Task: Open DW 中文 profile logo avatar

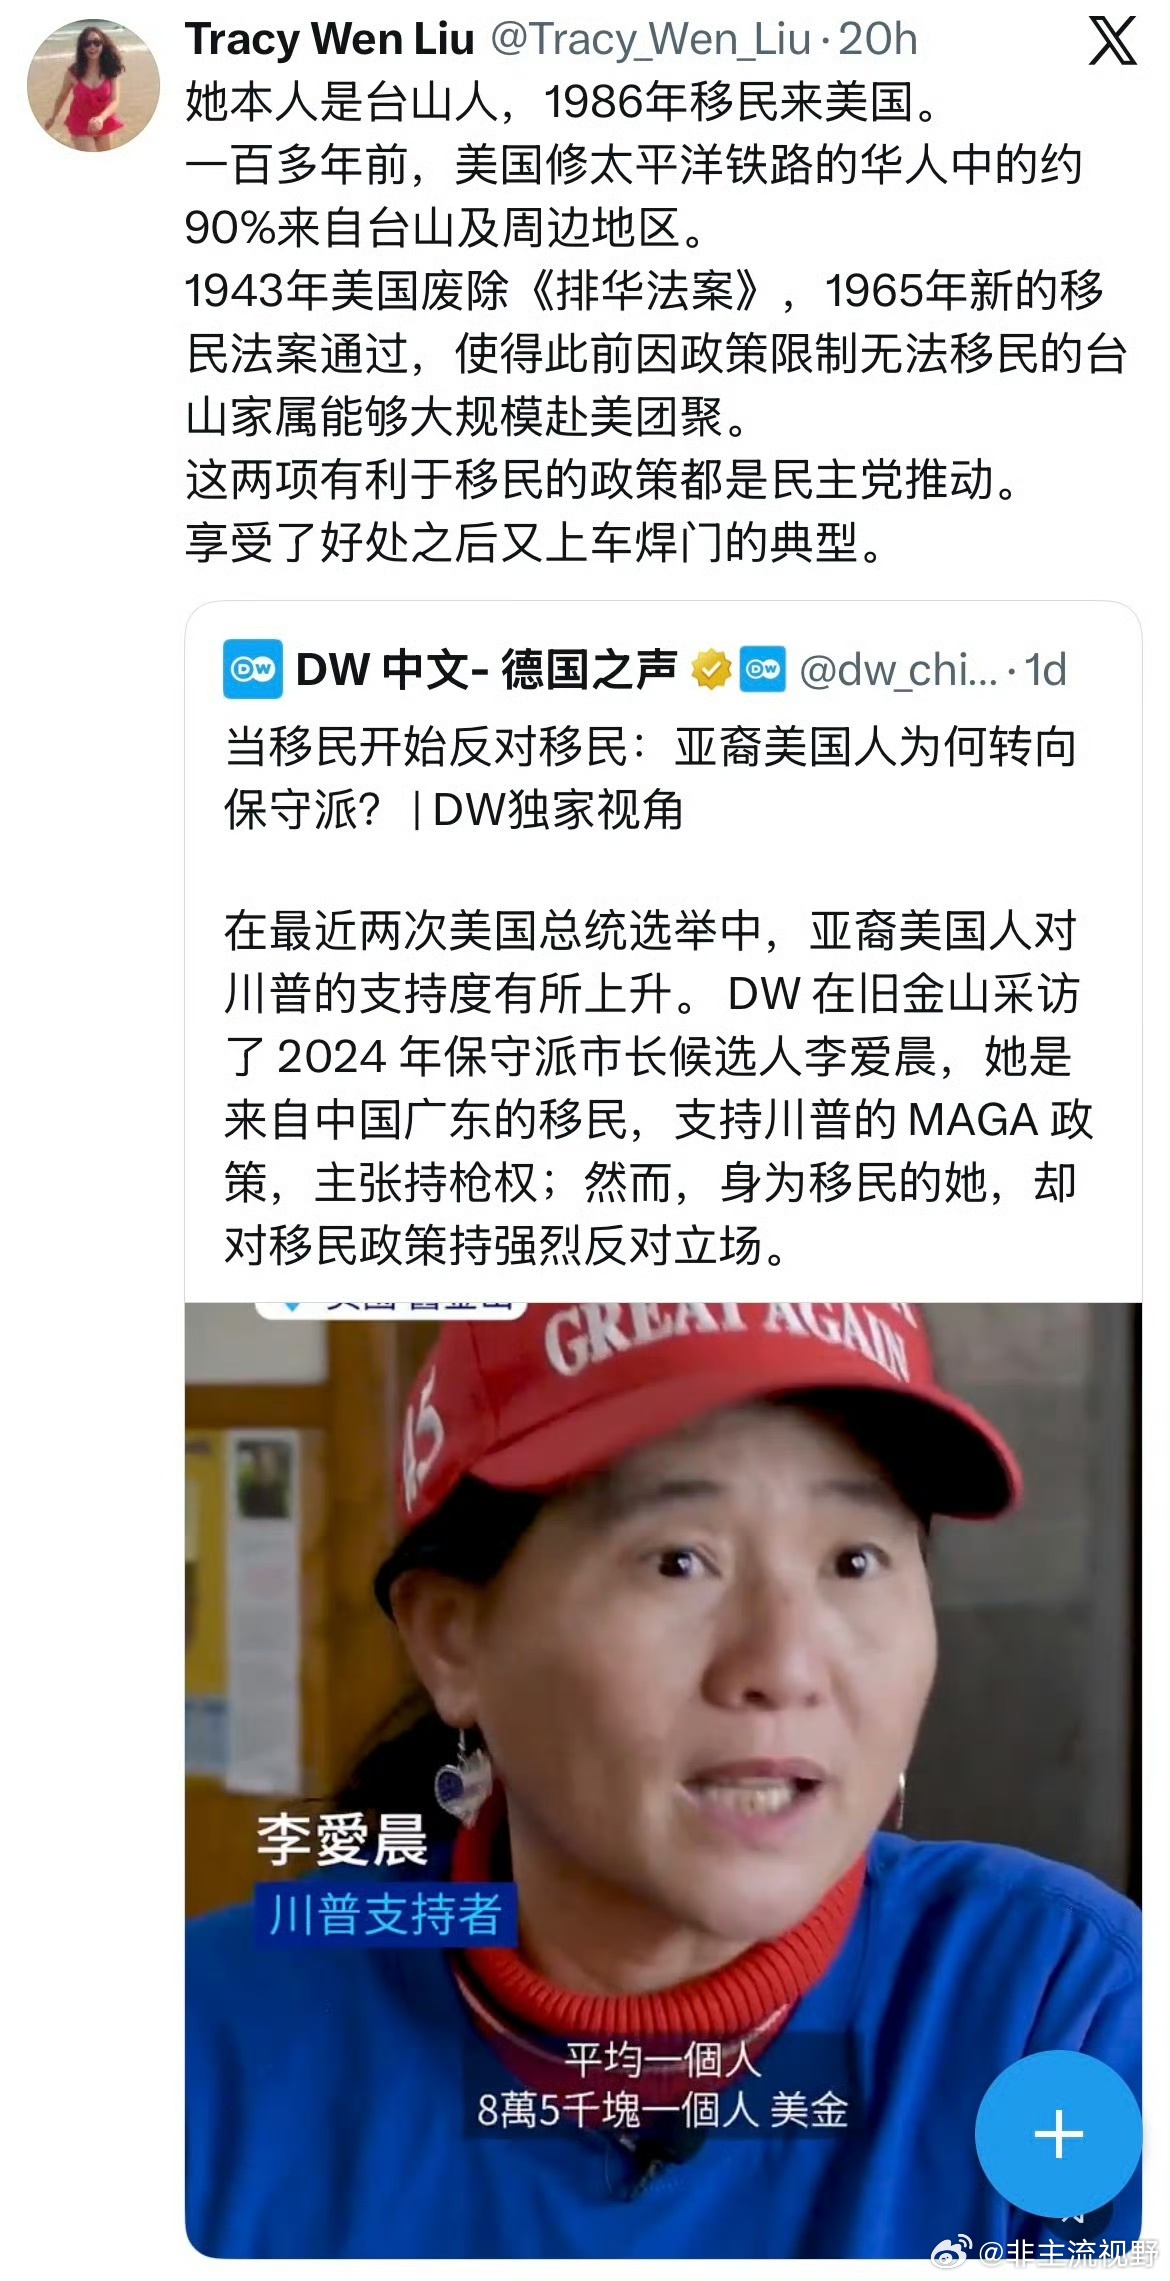Action: click(252, 669)
